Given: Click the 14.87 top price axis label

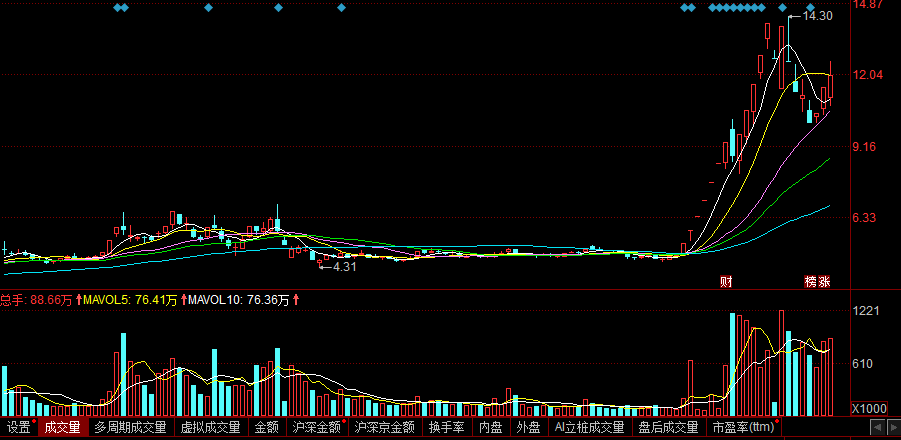Looking at the screenshot, I should [868, 5].
